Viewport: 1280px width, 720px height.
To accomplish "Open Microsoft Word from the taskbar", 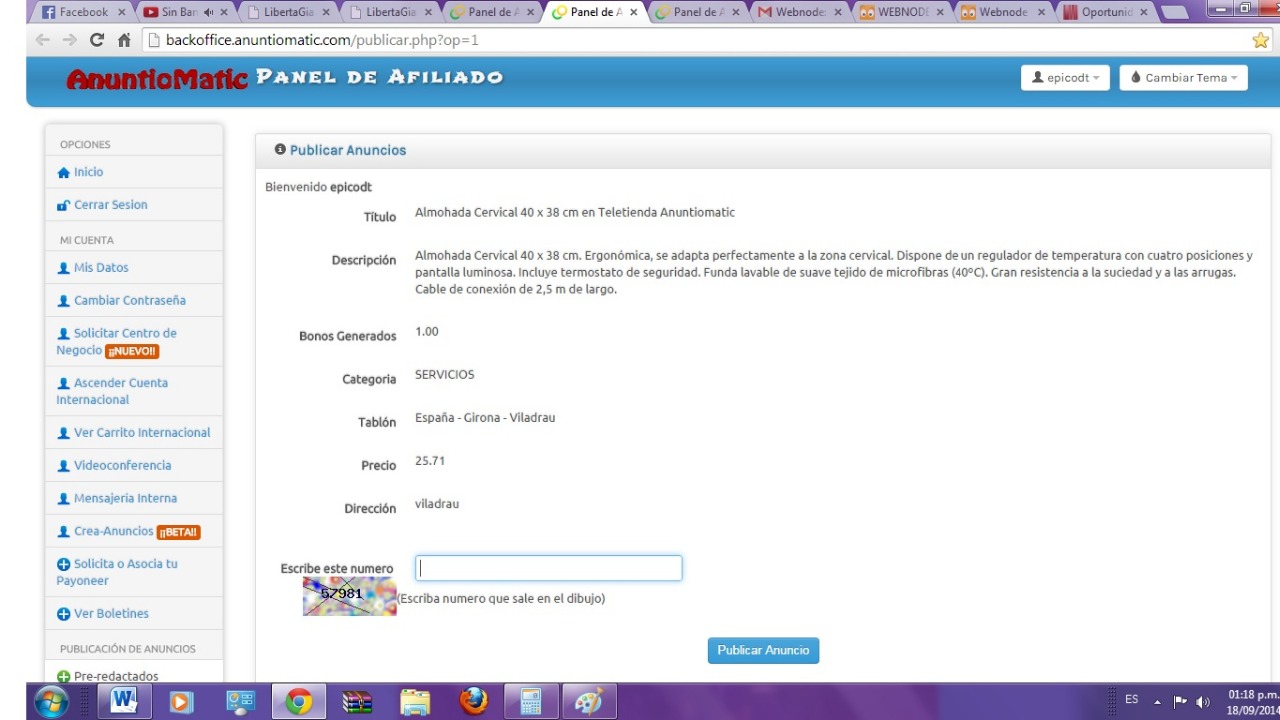I will 124,701.
